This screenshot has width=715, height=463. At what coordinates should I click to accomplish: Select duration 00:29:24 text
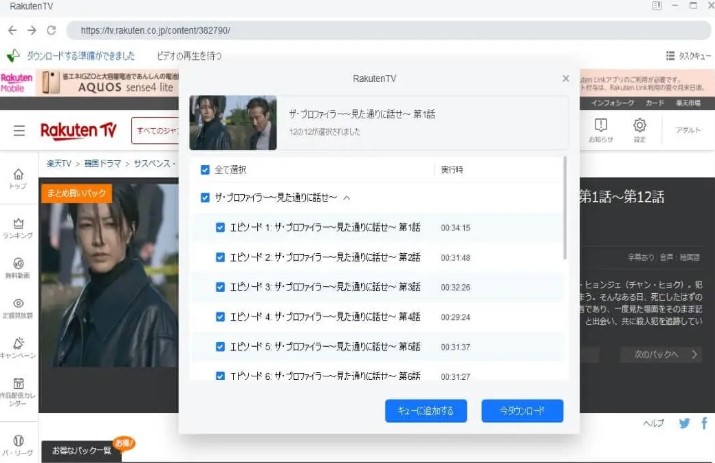point(455,317)
